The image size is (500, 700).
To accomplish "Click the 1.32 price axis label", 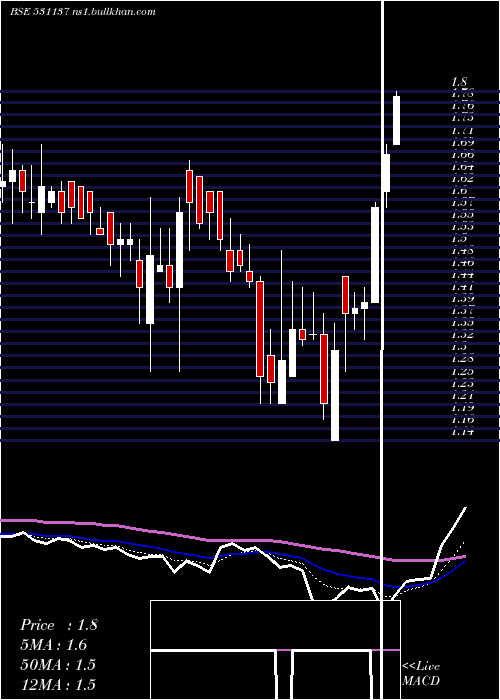I will click(462, 335).
